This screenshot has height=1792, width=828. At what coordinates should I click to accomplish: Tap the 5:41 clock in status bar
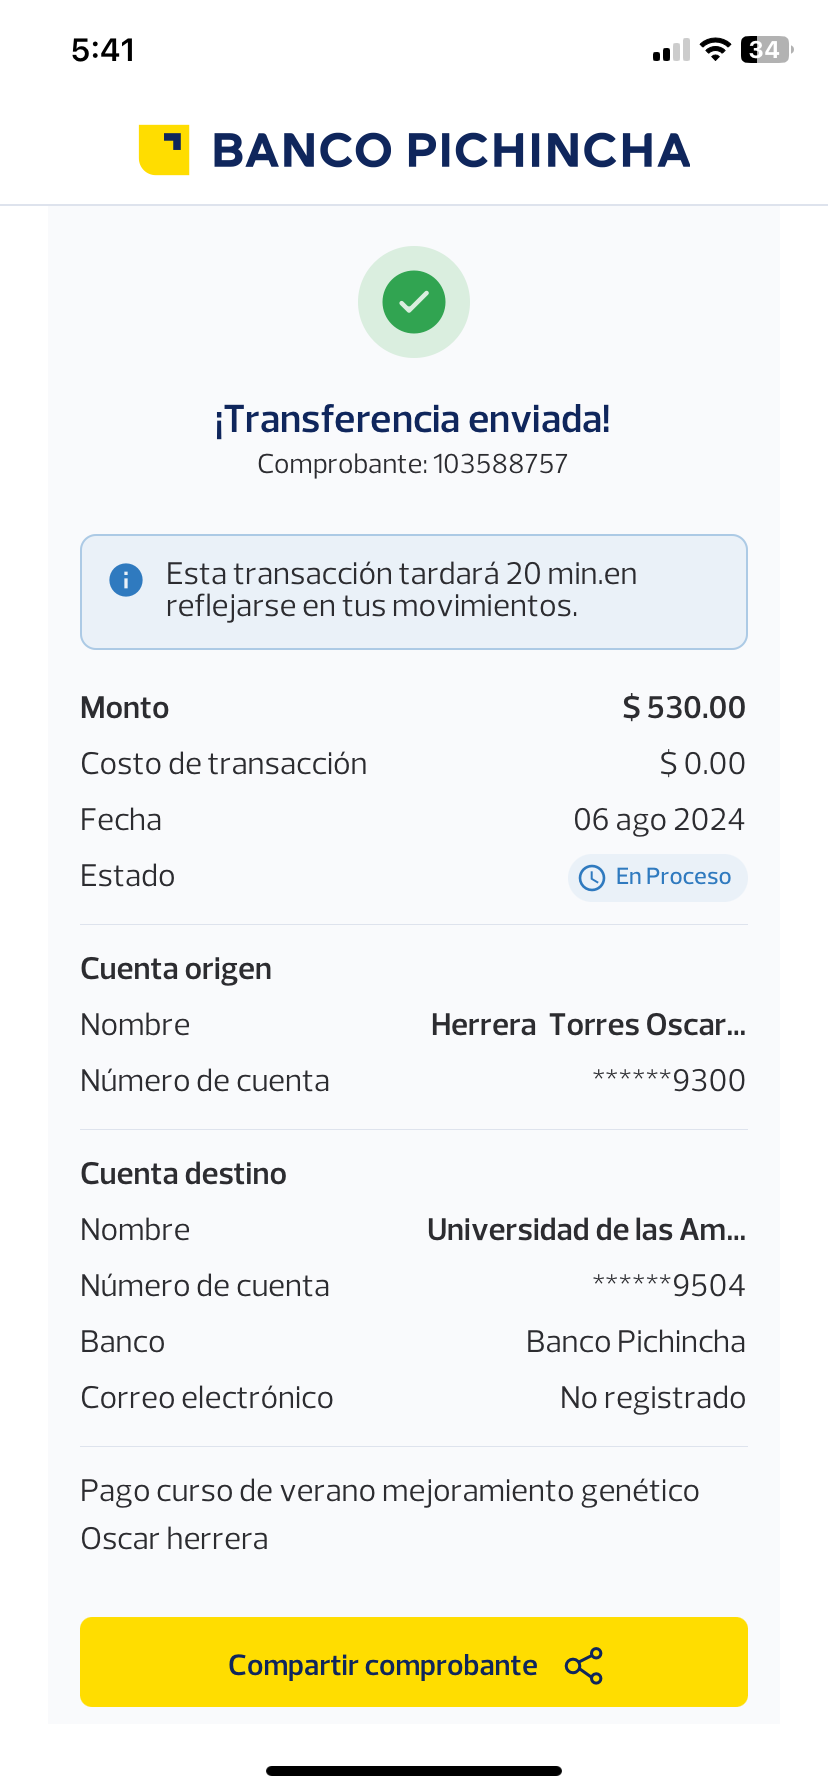pos(103,50)
